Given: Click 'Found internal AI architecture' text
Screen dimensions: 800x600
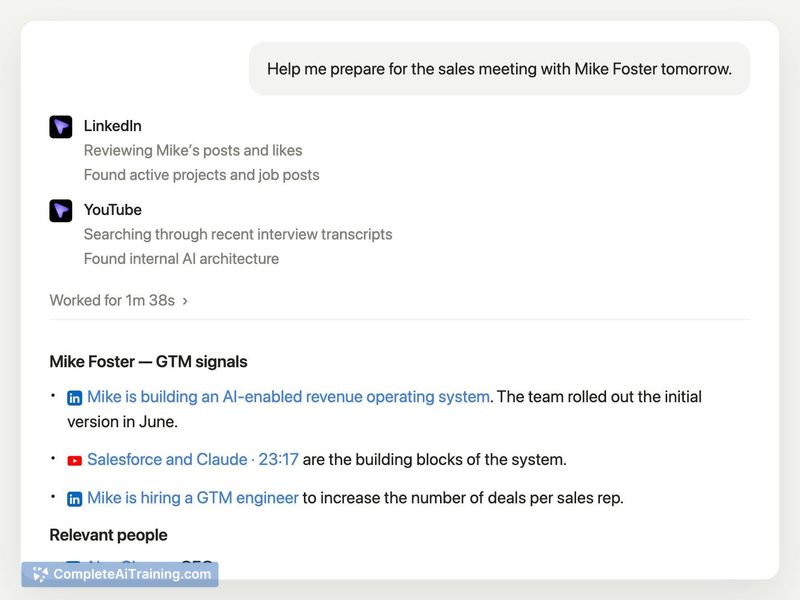Looking at the screenshot, I should click(x=181, y=259).
